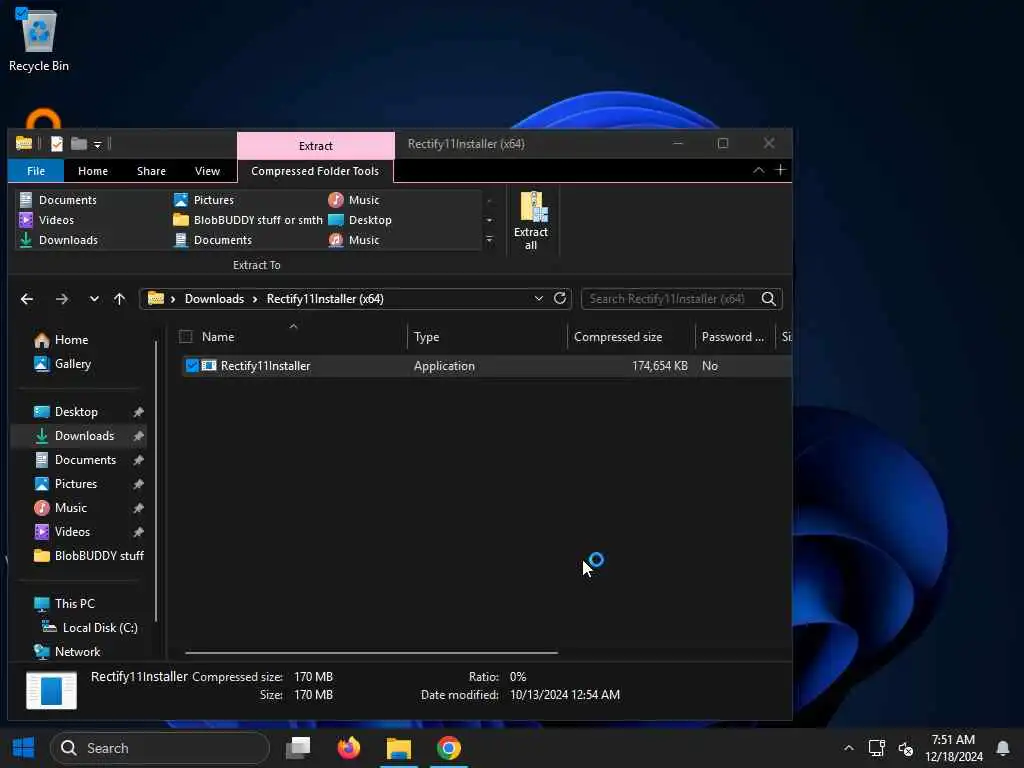Viewport: 1024px width, 768px height.
Task: Click the Rectify11Installer (x64) breadcrumb
Action: [x=325, y=299]
